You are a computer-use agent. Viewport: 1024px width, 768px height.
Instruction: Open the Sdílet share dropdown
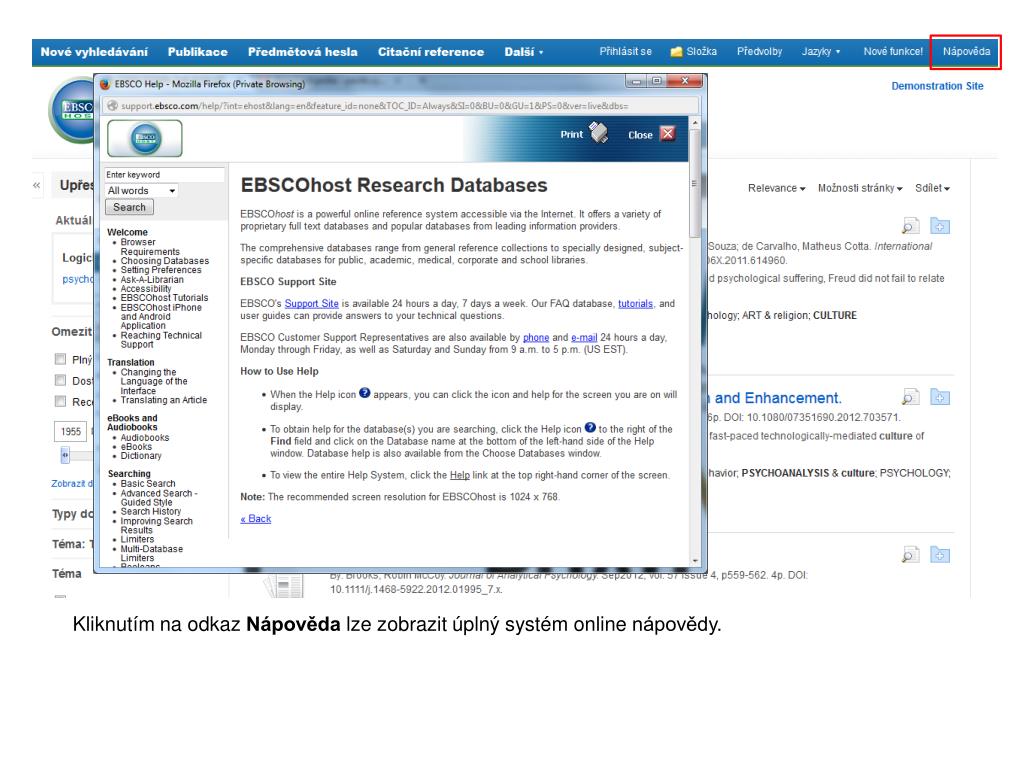point(933,188)
